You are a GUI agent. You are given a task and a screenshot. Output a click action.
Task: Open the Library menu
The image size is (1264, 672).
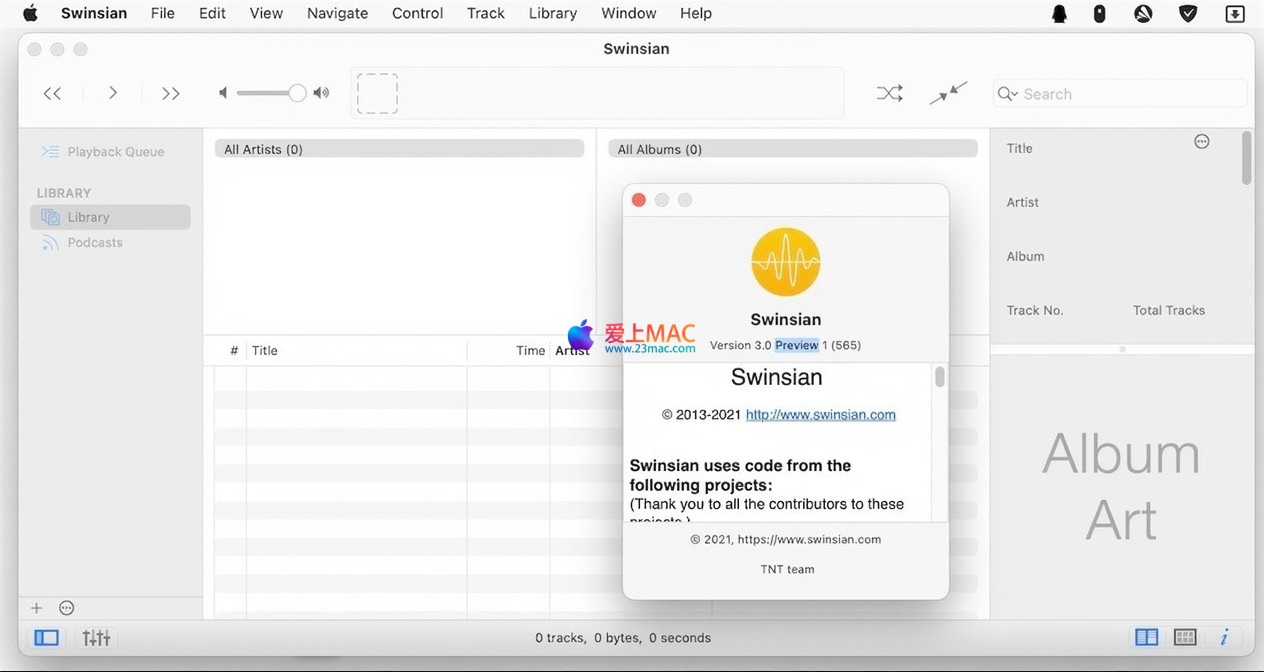[552, 13]
